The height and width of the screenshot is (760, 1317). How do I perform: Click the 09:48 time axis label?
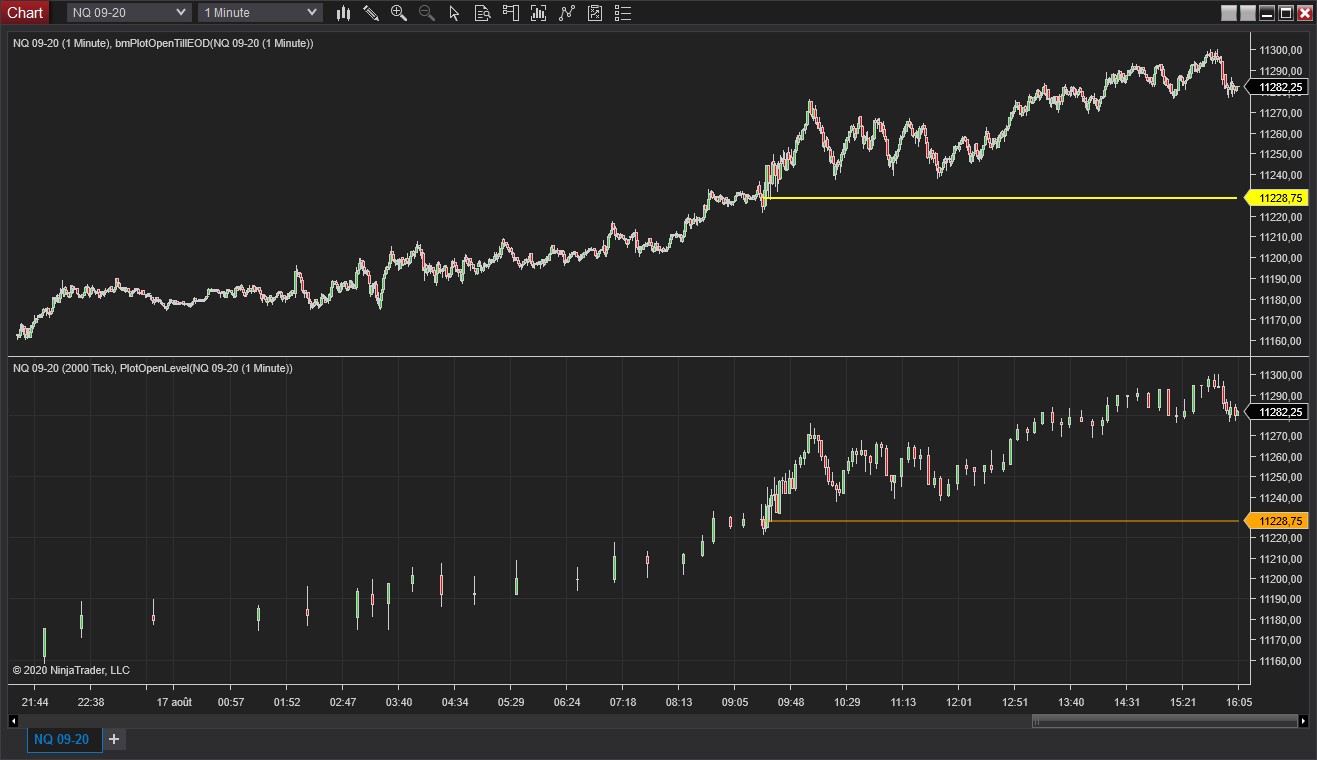coord(790,703)
